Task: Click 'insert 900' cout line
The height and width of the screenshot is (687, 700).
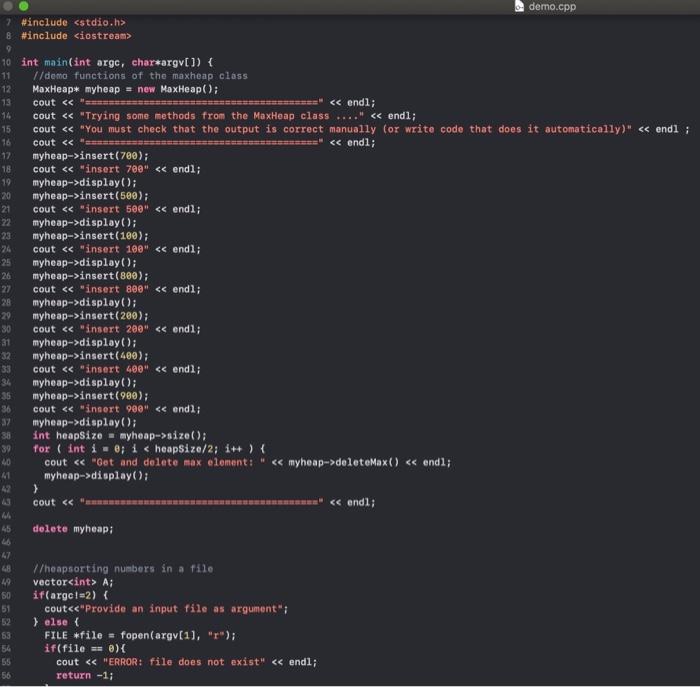Action: (117, 409)
